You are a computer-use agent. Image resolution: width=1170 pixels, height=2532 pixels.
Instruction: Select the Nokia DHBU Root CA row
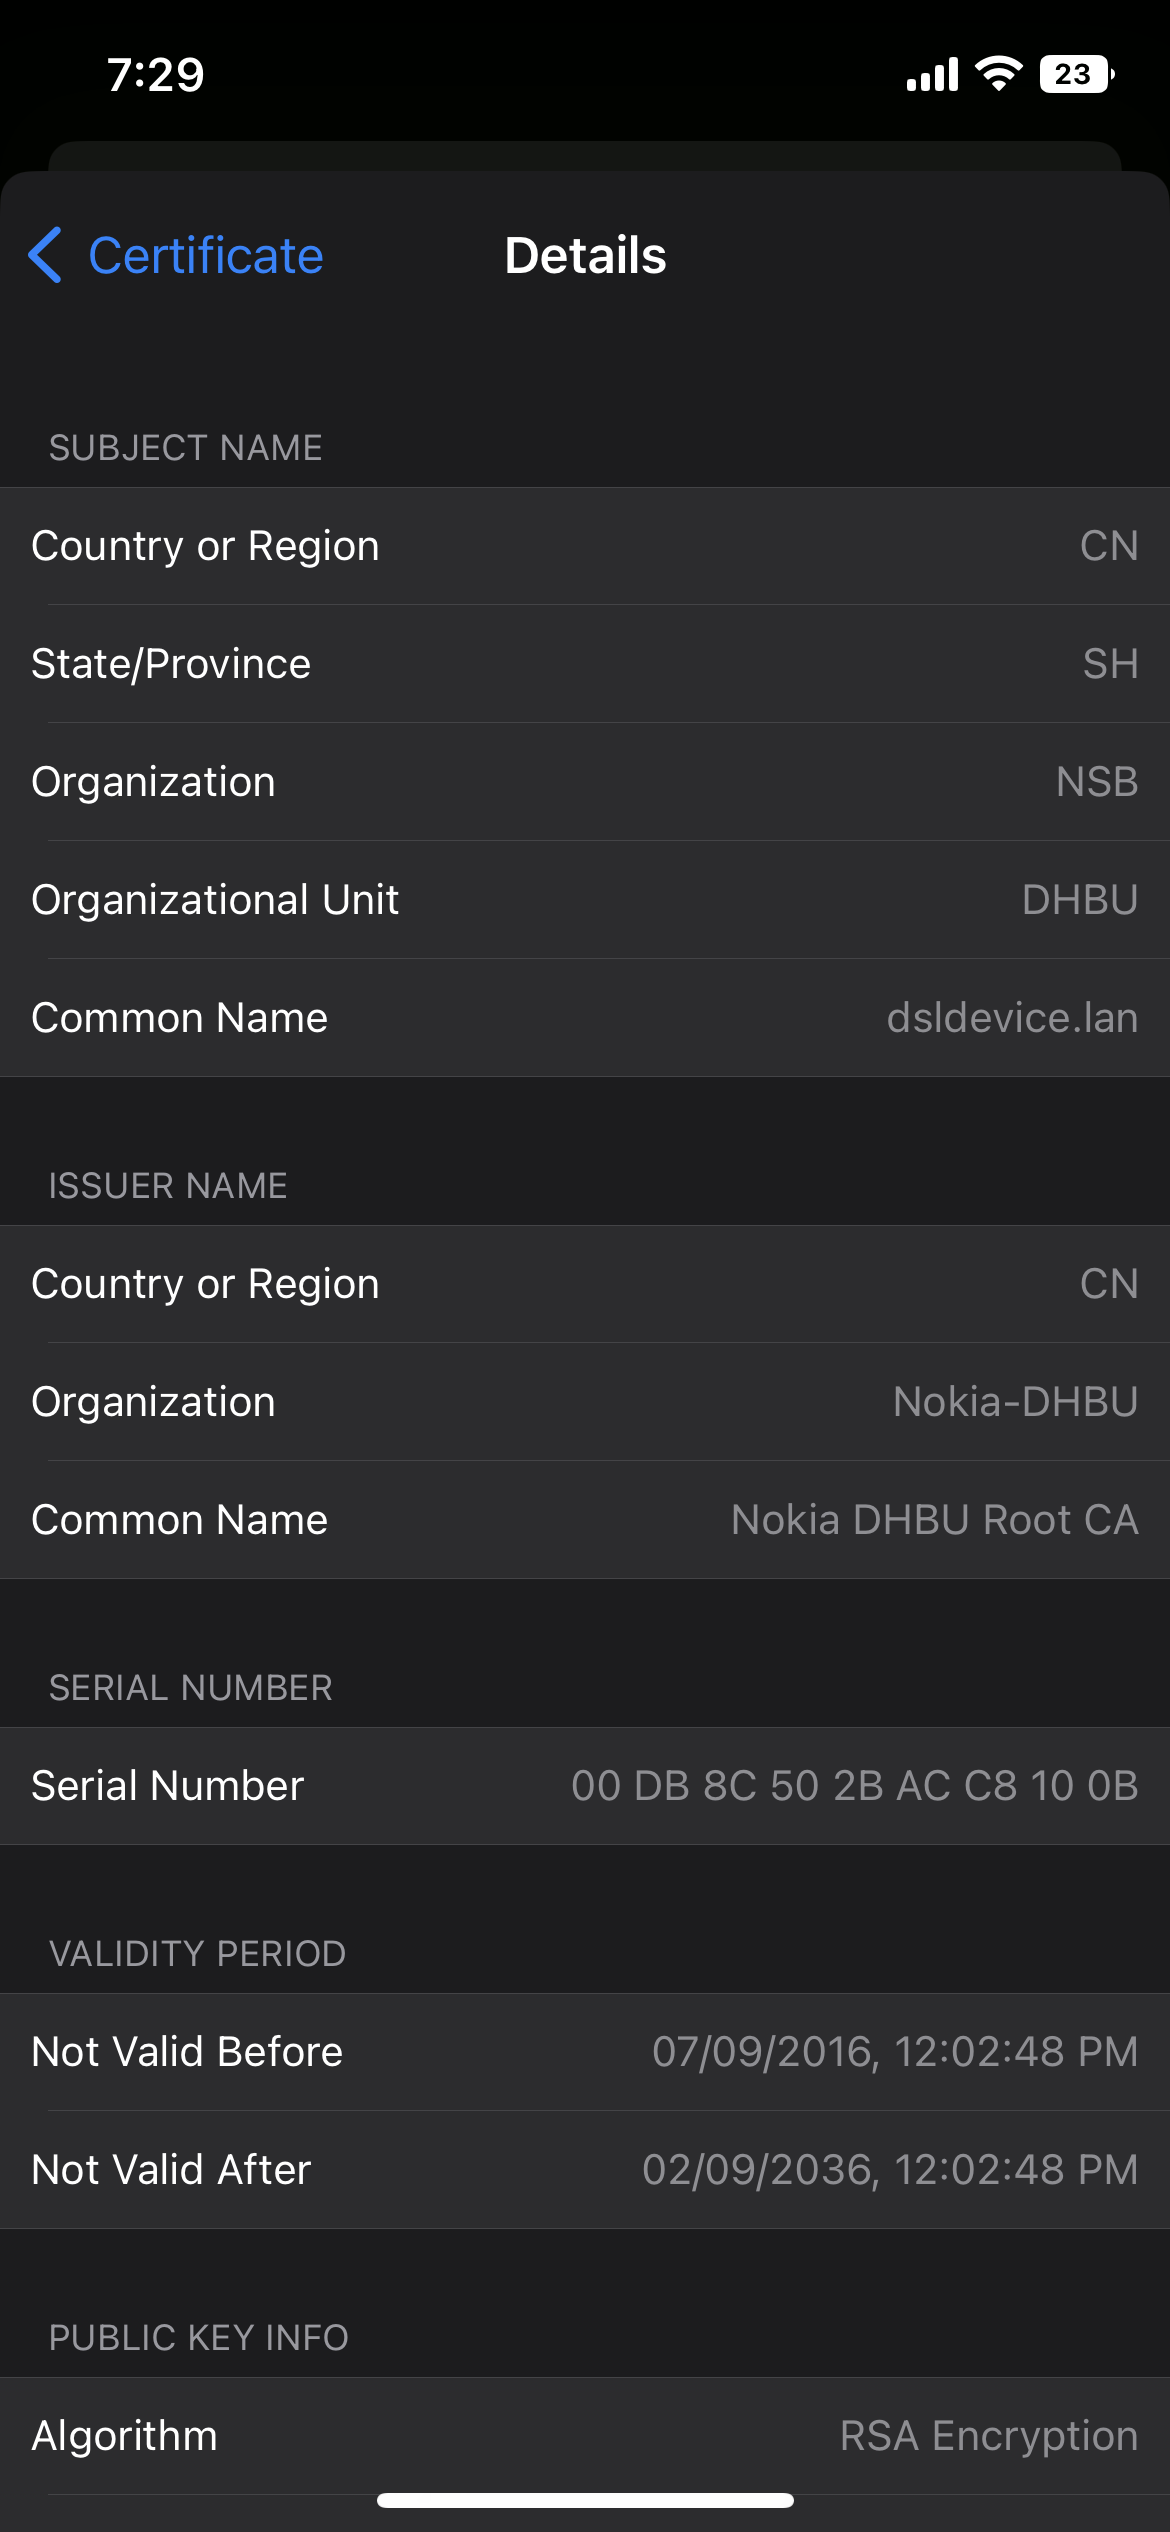point(585,1520)
